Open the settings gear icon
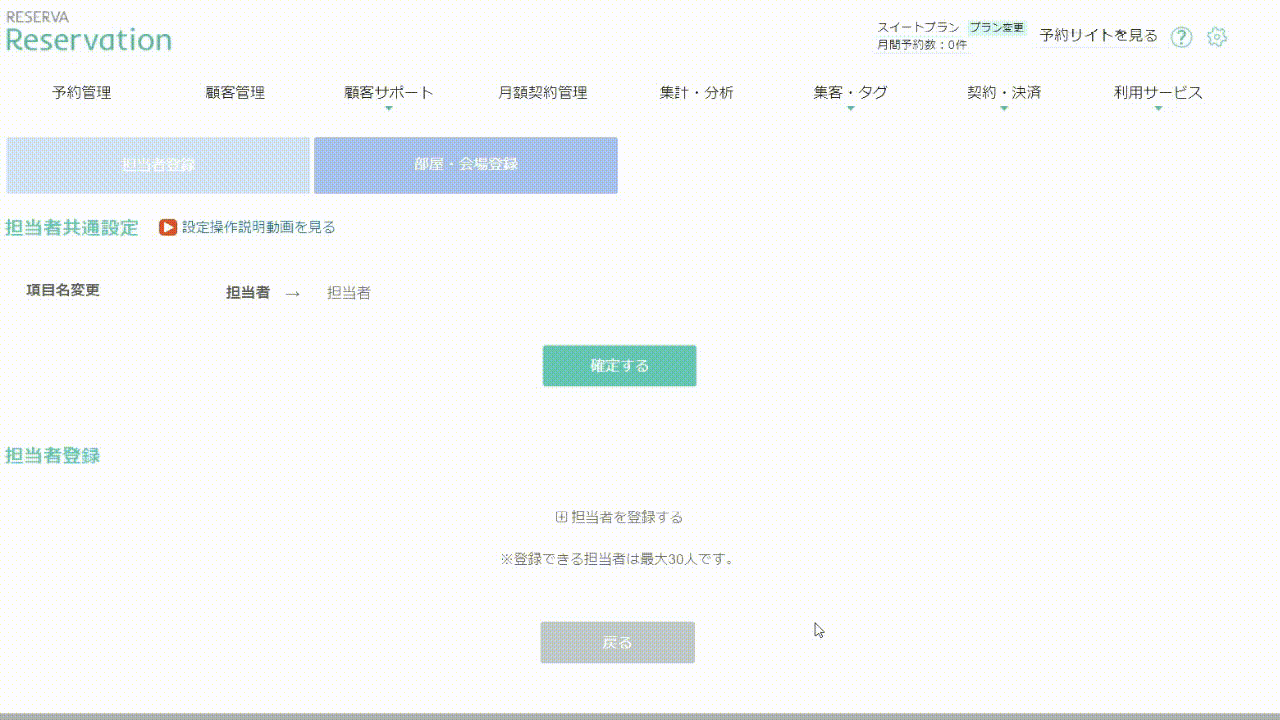Screen dimensions: 1280x720 [1216, 37]
